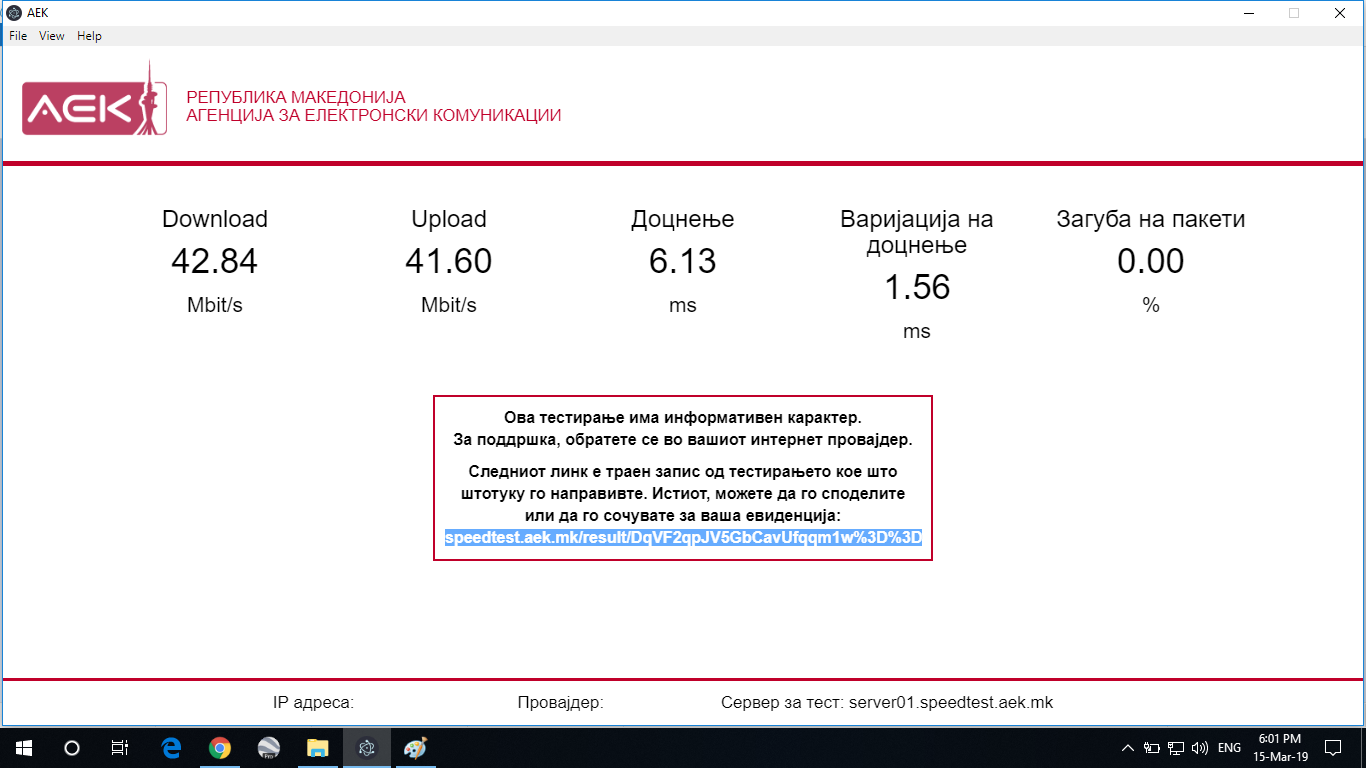Viewport: 1366px width, 768px height.
Task: Open the volume control tray icon
Action: point(1200,747)
